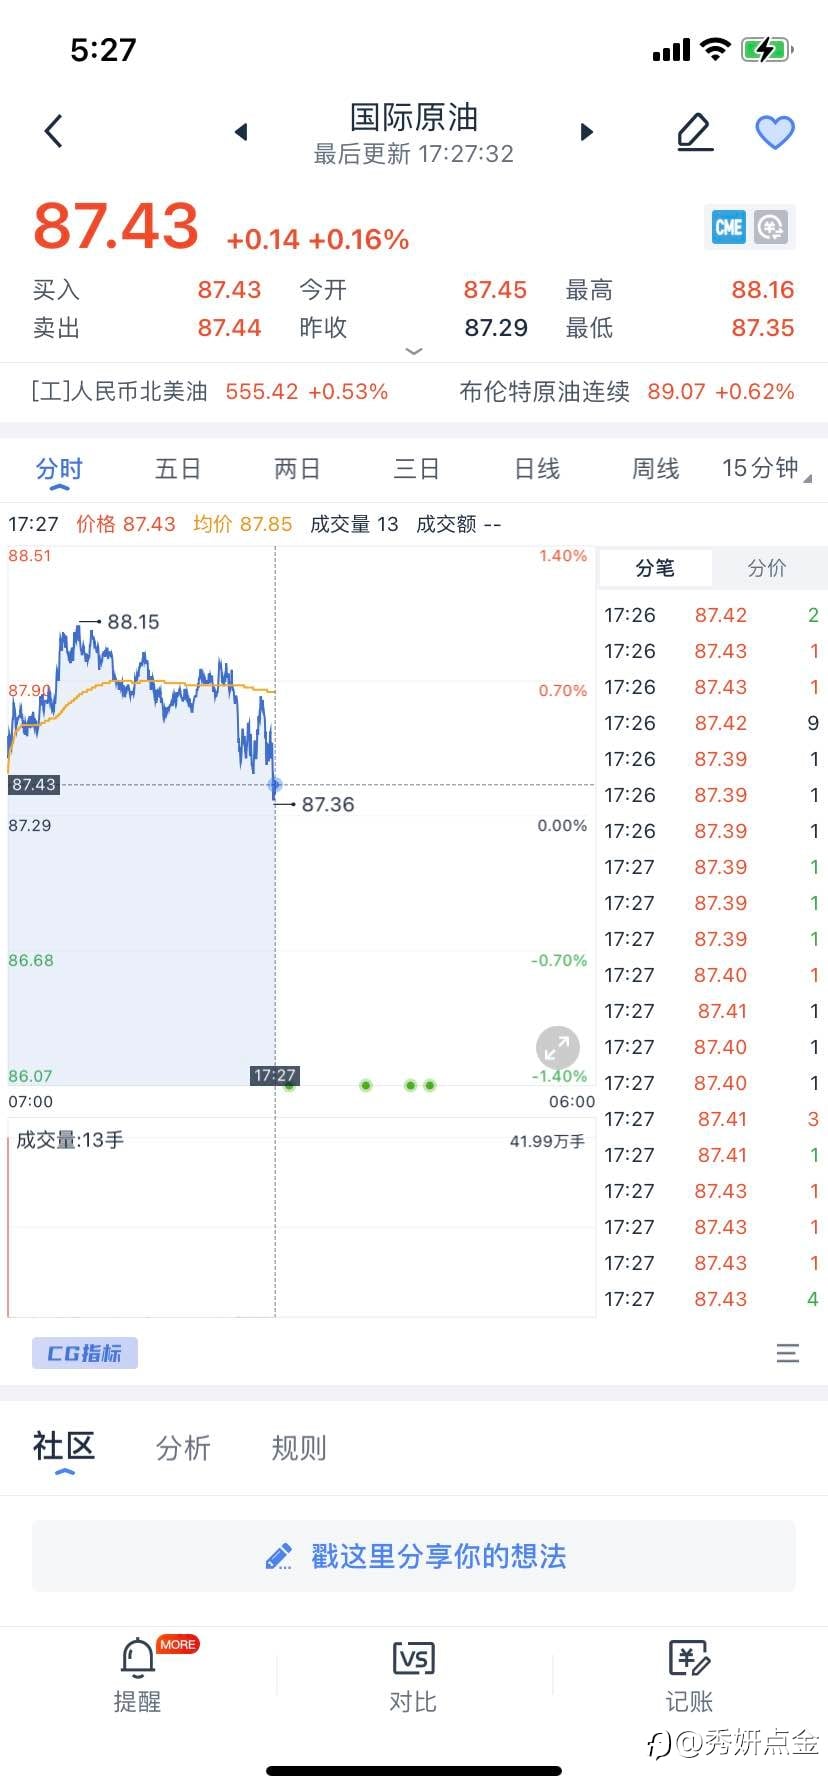Open the 分析 tab
The height and width of the screenshot is (1792, 828).
tap(183, 1447)
